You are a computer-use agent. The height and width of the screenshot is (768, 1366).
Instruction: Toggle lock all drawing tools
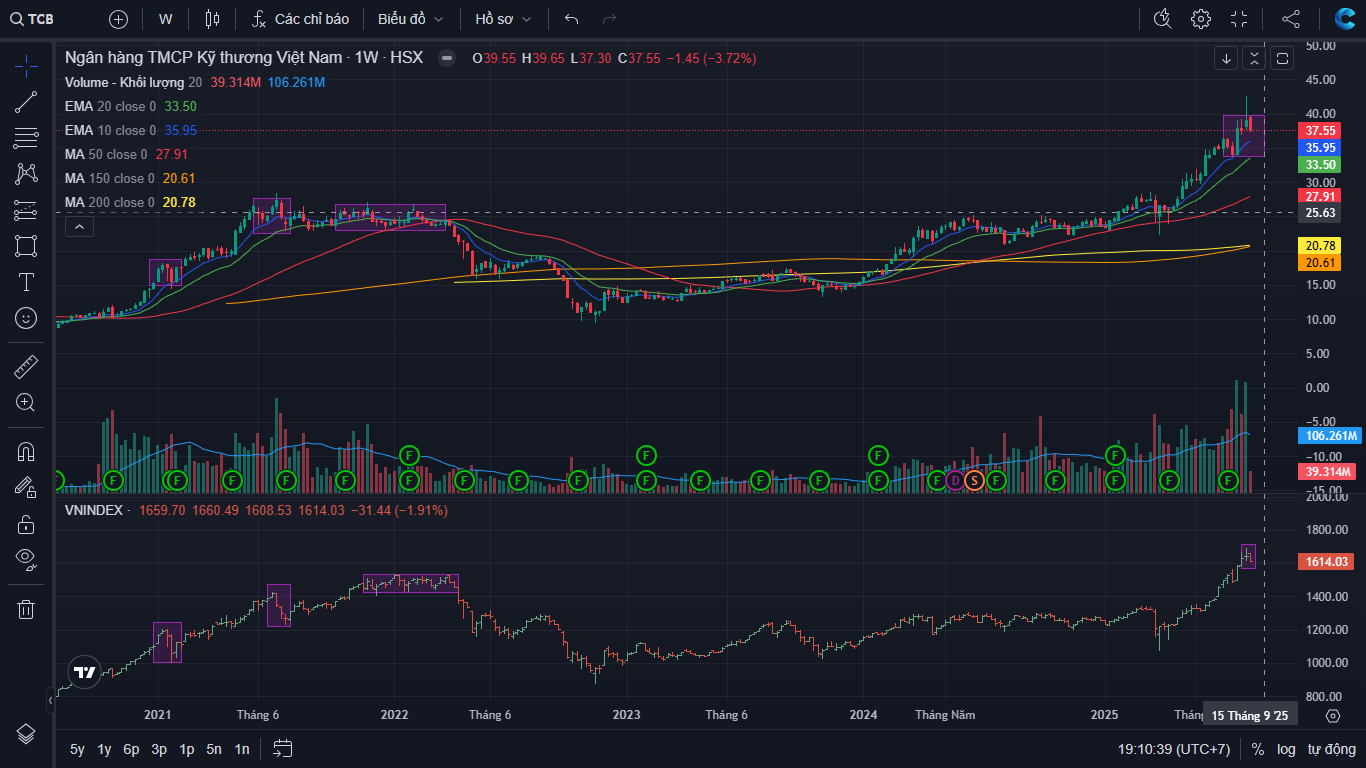26,523
